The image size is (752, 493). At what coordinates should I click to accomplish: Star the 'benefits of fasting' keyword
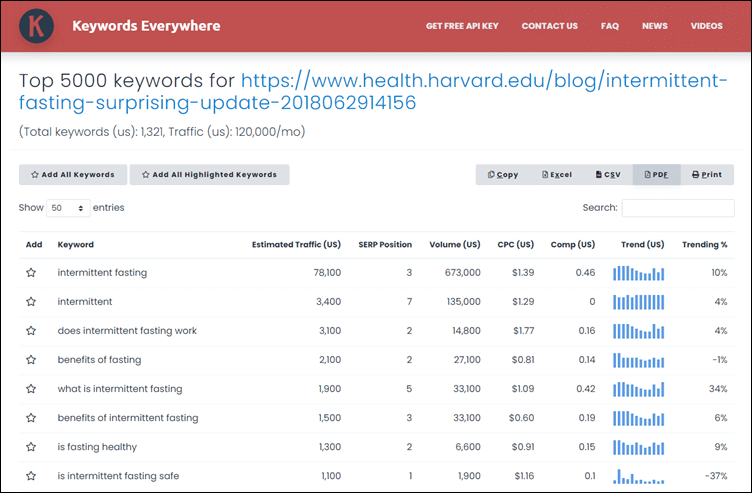click(31, 360)
